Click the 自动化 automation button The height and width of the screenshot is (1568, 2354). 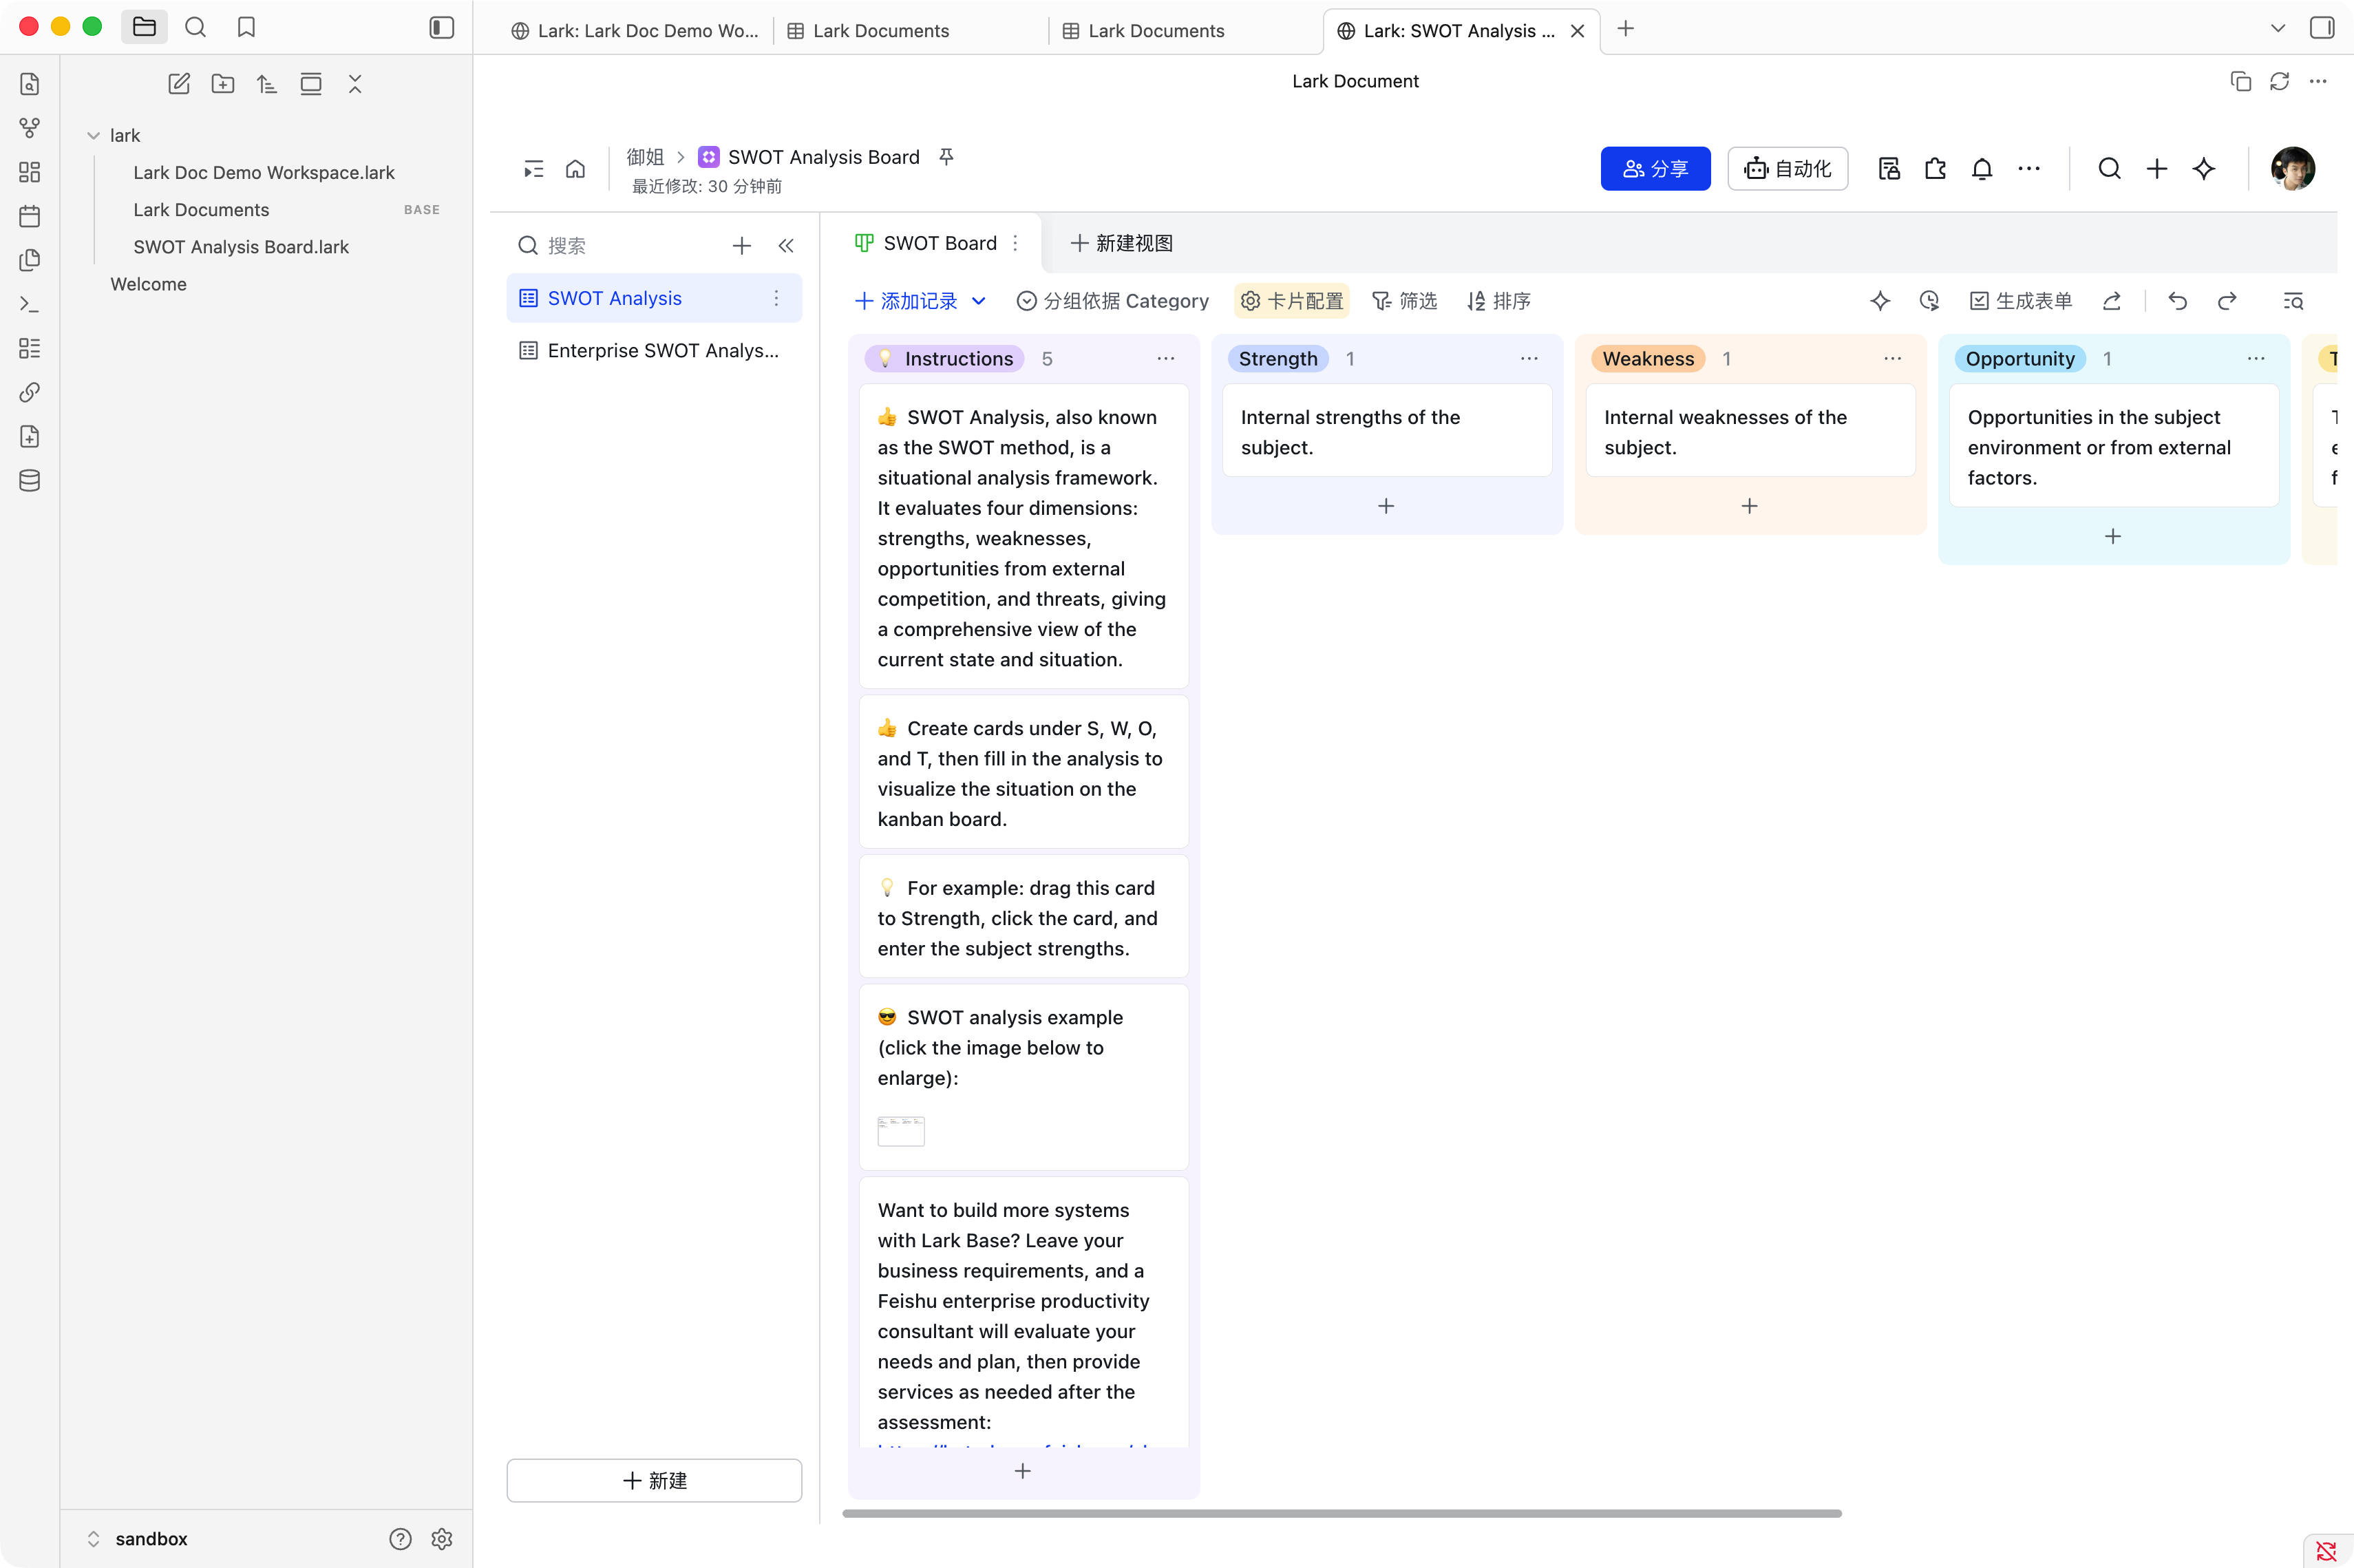point(1787,169)
